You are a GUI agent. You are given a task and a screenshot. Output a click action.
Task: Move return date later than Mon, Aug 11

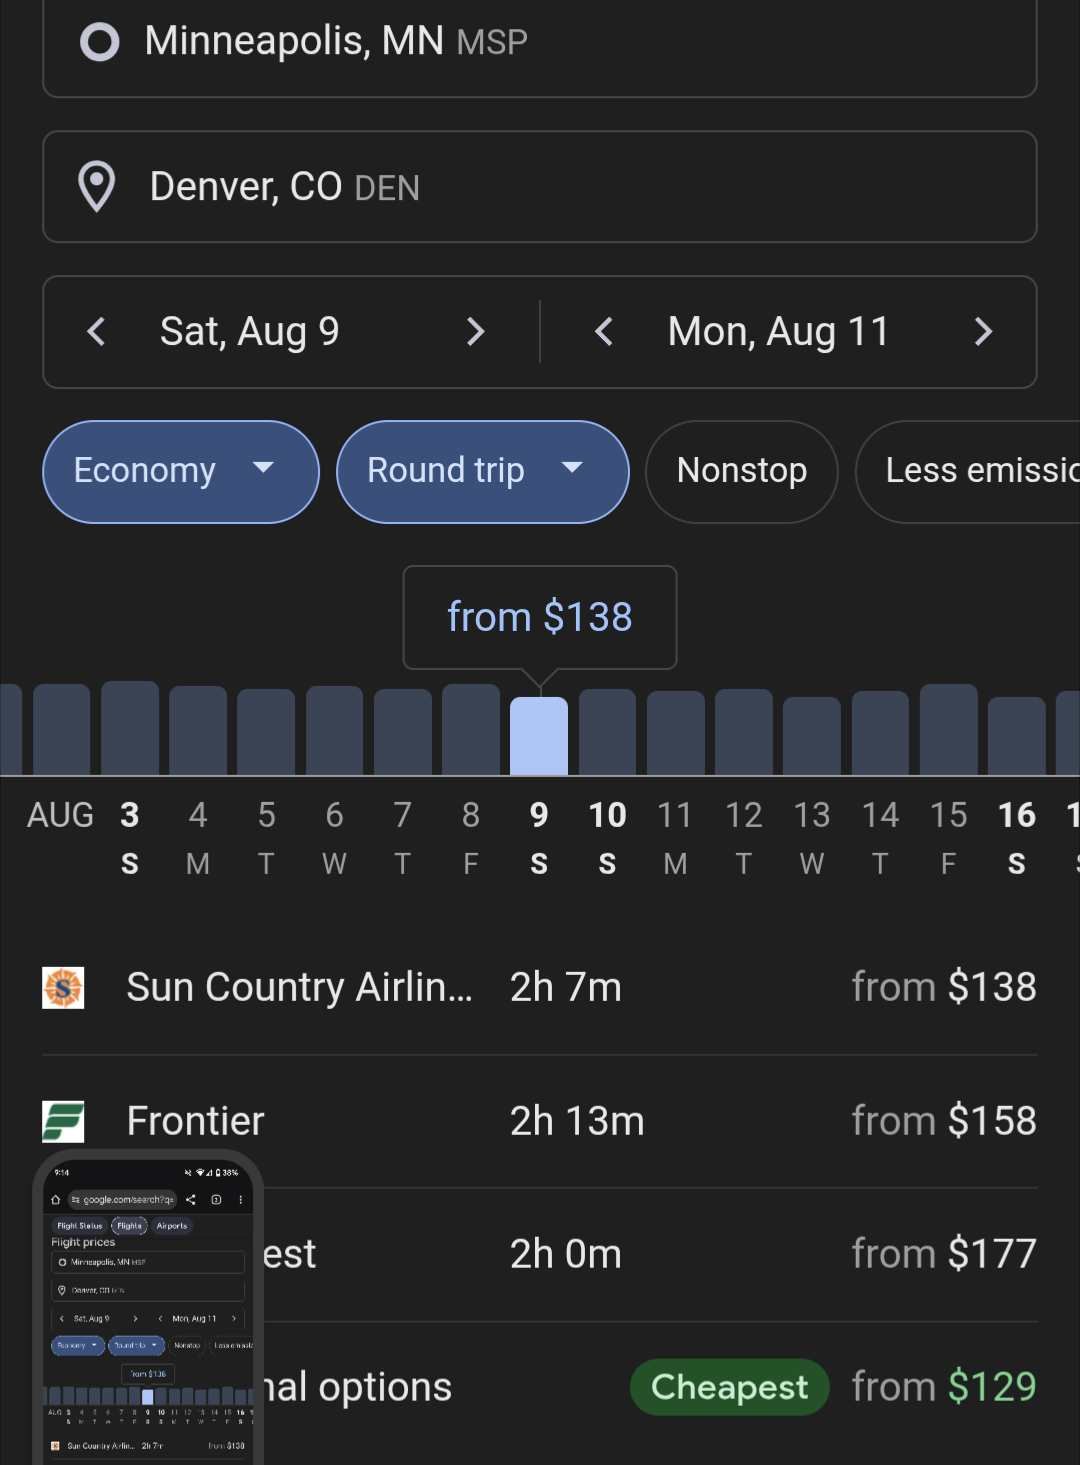[x=984, y=332]
